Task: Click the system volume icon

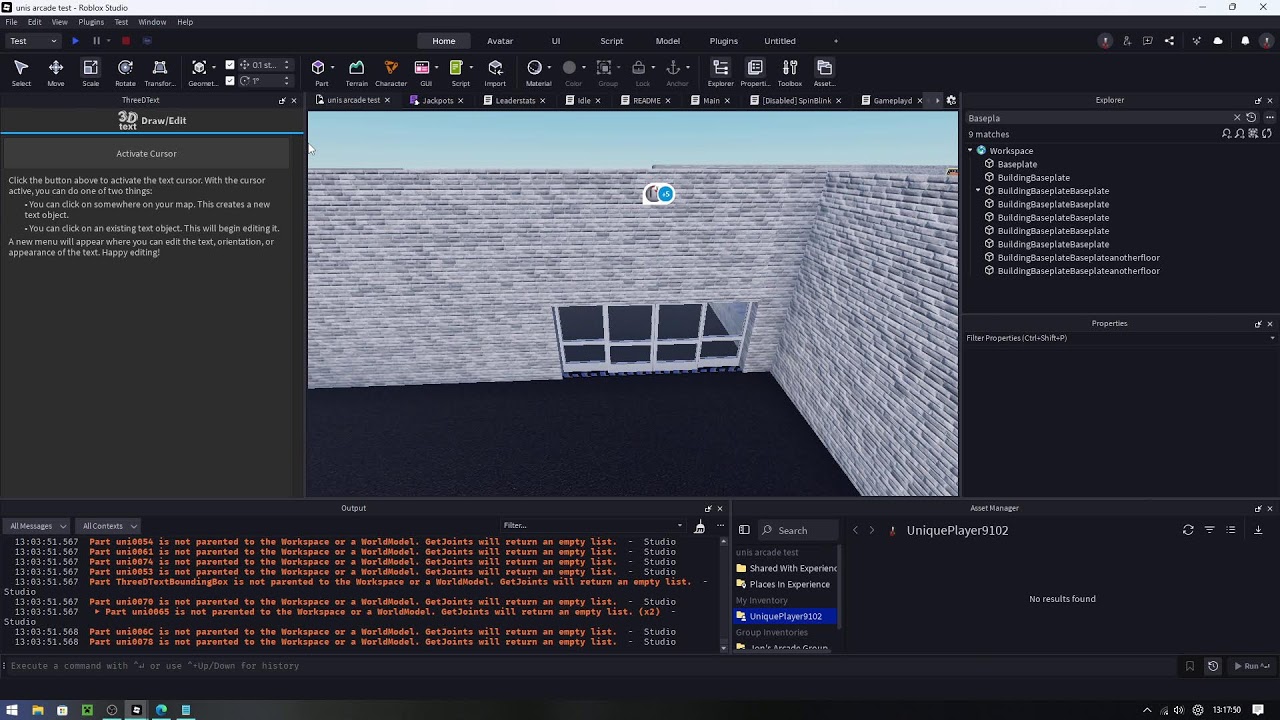Action: tap(1179, 710)
